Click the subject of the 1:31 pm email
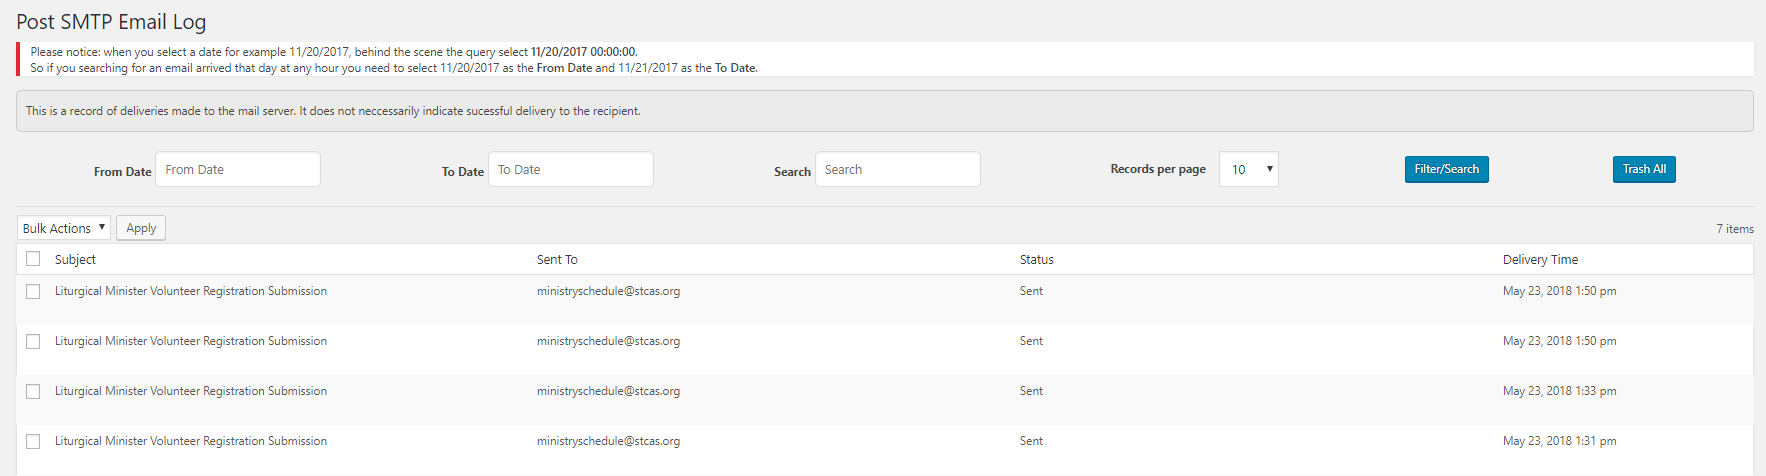Image resolution: width=1766 pixels, height=476 pixels. coord(191,441)
